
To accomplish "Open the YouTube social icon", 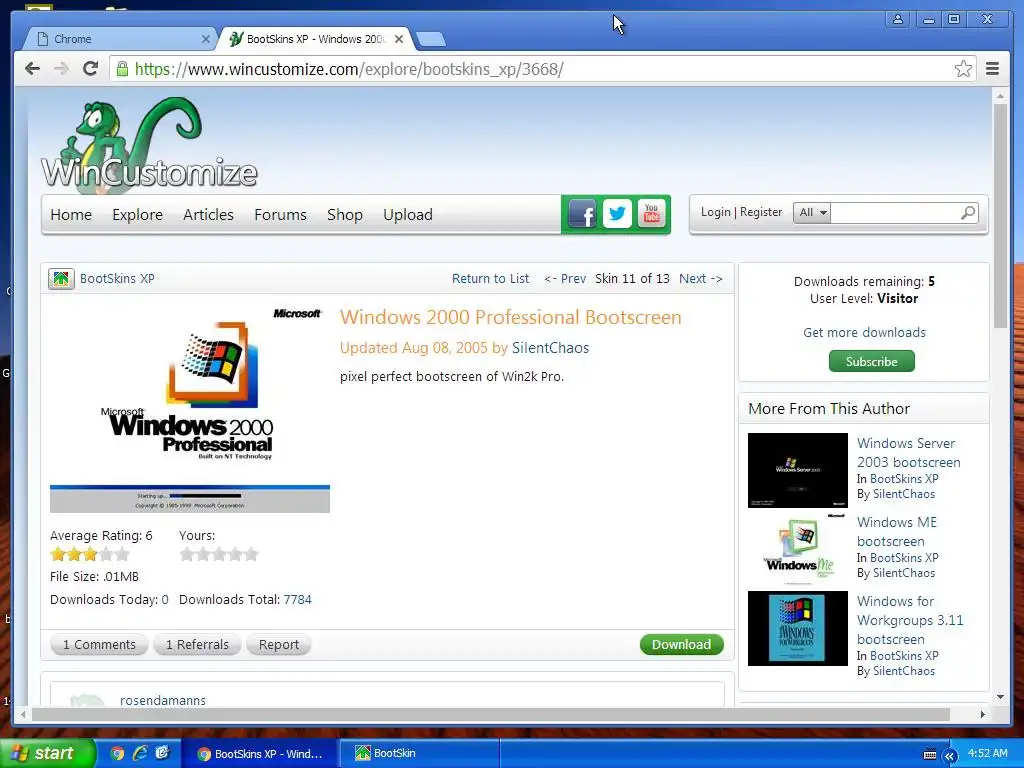I will [x=651, y=214].
